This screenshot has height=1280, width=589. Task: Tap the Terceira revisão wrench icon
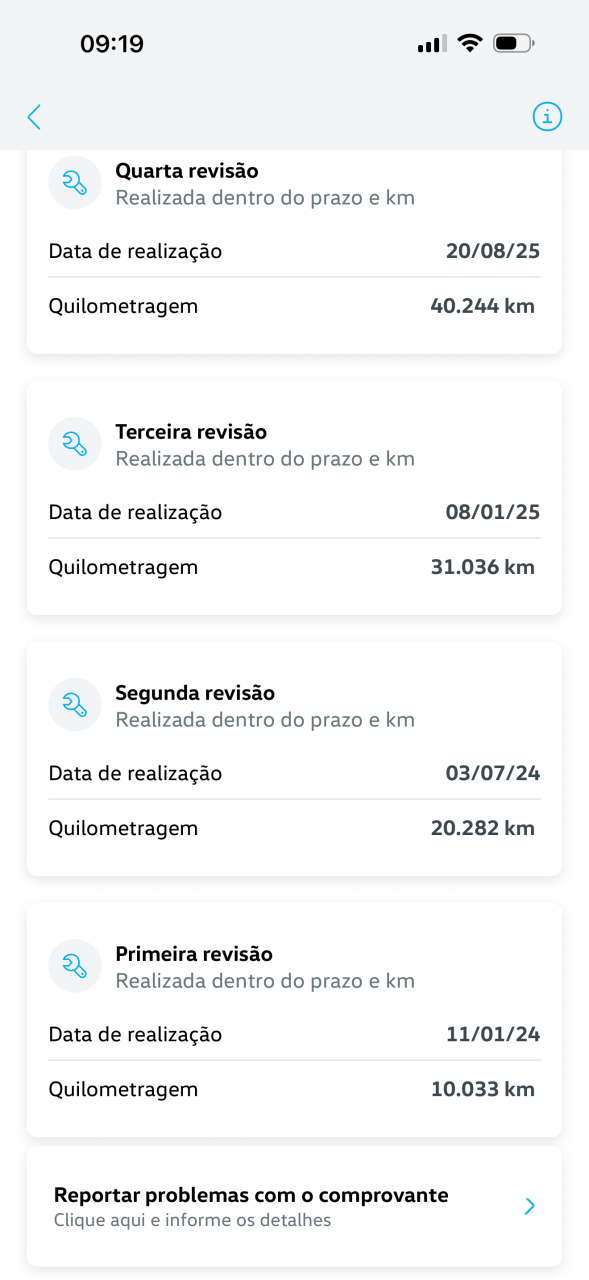75,444
